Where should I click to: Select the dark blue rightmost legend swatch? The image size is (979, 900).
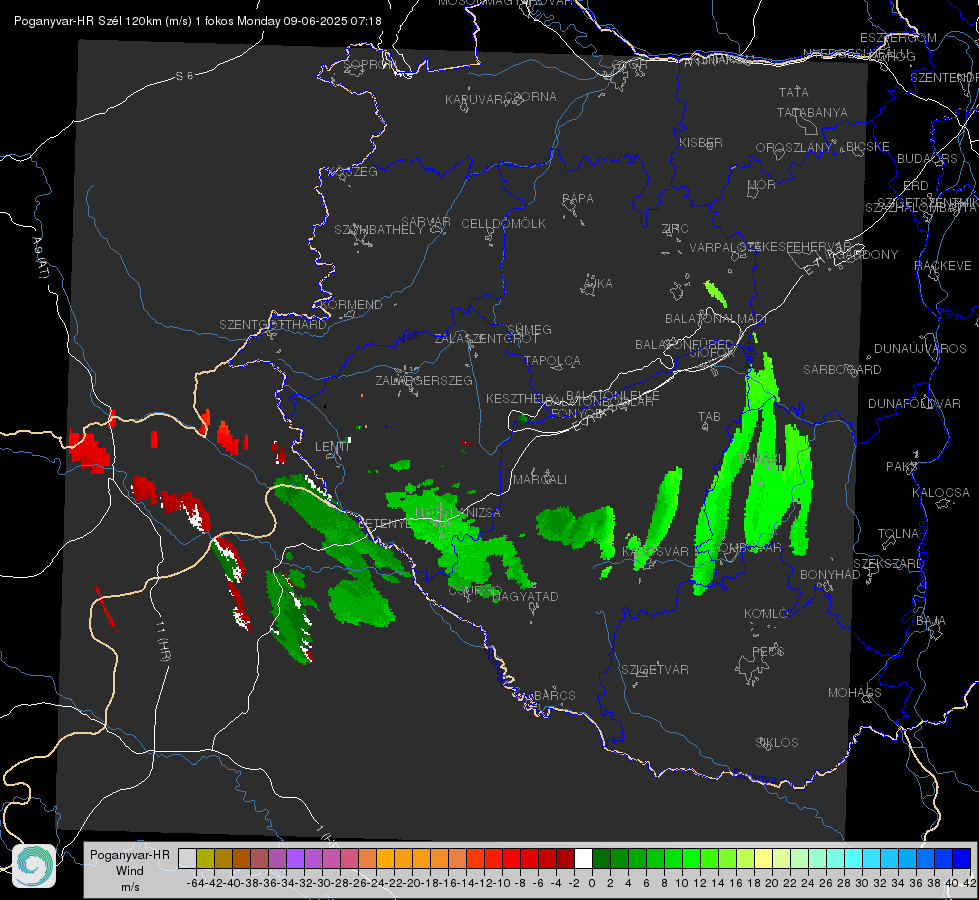click(x=962, y=858)
